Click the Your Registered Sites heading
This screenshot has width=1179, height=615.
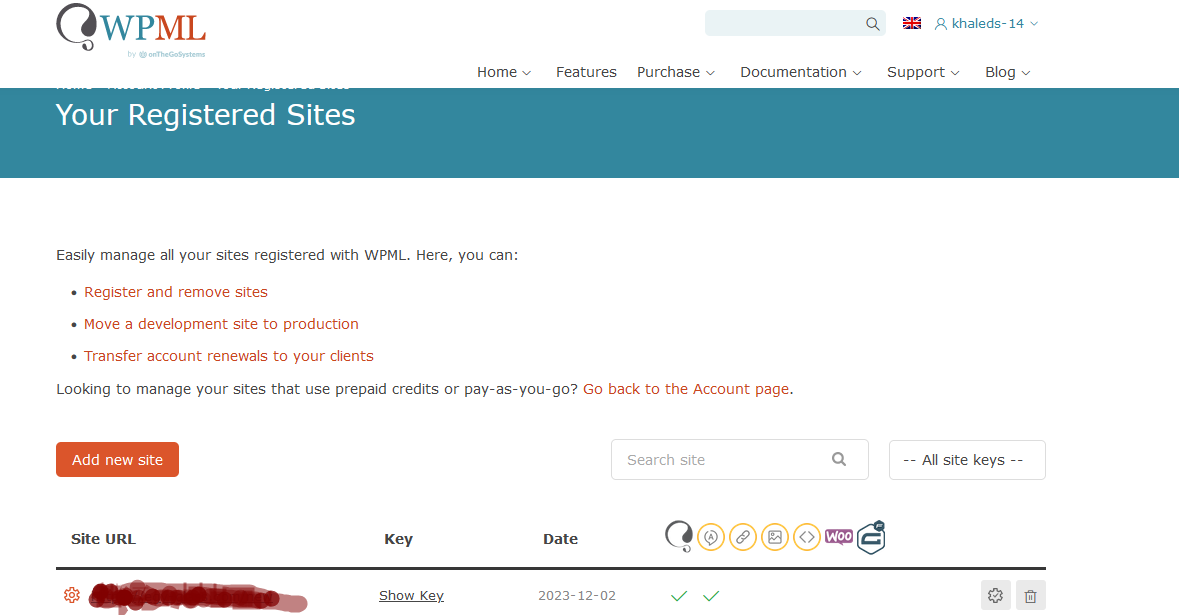pos(205,115)
